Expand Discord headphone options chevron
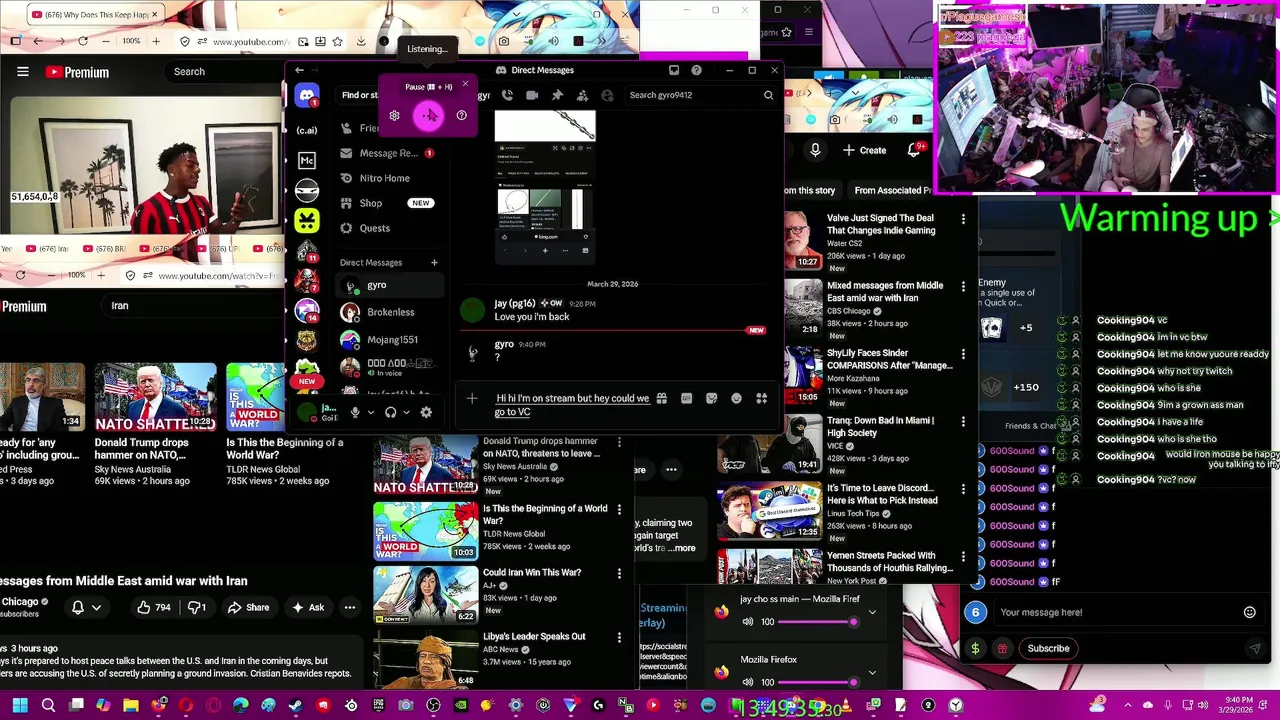Screen dimensions: 1280x720 (x=406, y=412)
